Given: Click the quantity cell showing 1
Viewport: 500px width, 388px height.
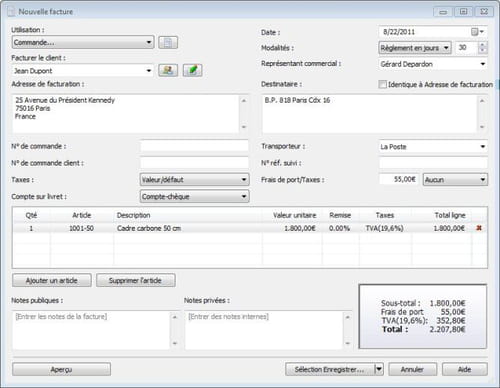Looking at the screenshot, I should click(31, 228).
